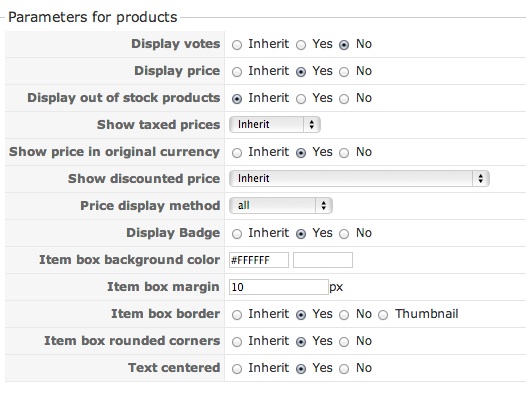Set Text centered to No
Viewport: 526px width, 407px height.
coord(344,369)
